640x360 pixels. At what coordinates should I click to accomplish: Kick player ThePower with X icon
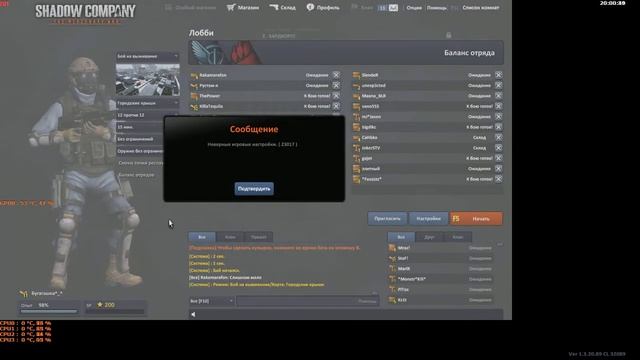[x=336, y=96]
